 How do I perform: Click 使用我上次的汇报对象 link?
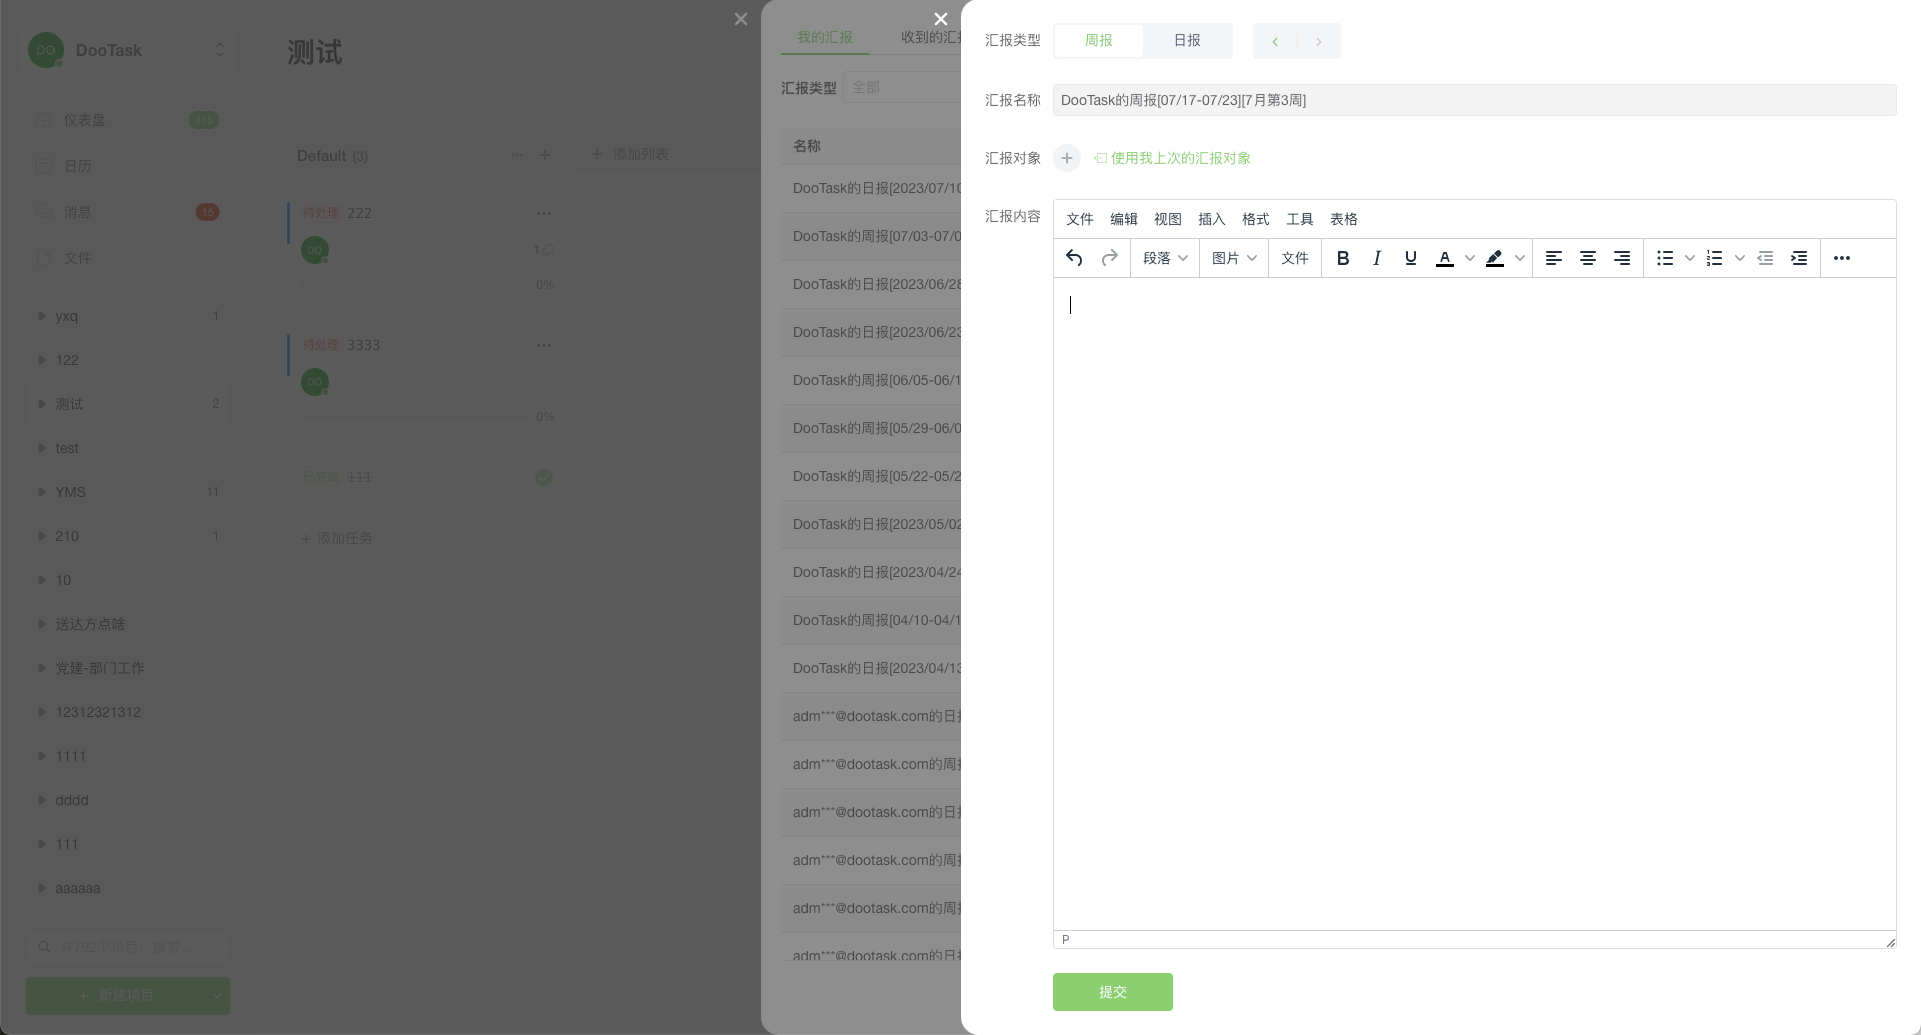(x=1180, y=158)
